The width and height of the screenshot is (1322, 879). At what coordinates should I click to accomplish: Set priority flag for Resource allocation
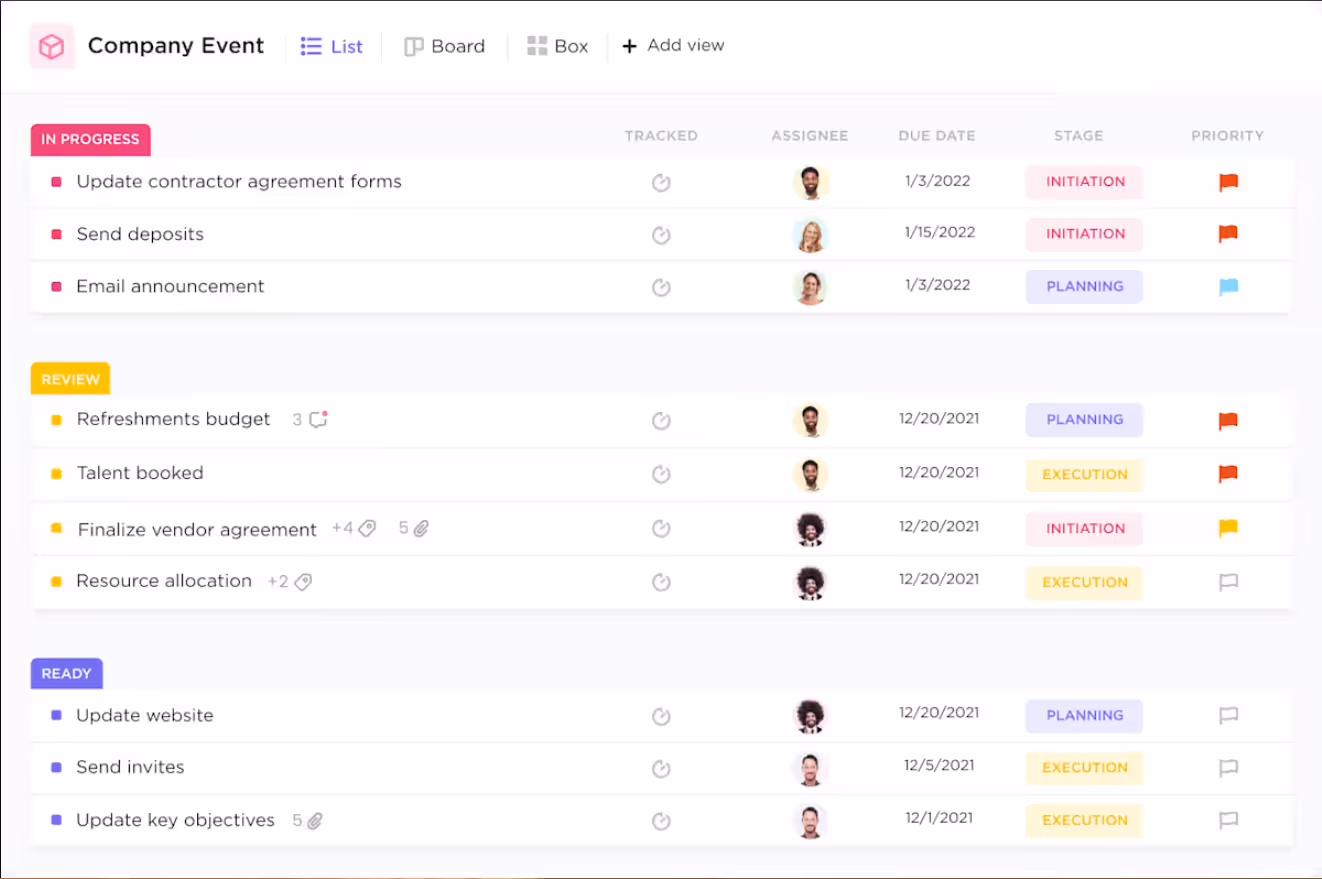[x=1228, y=582]
